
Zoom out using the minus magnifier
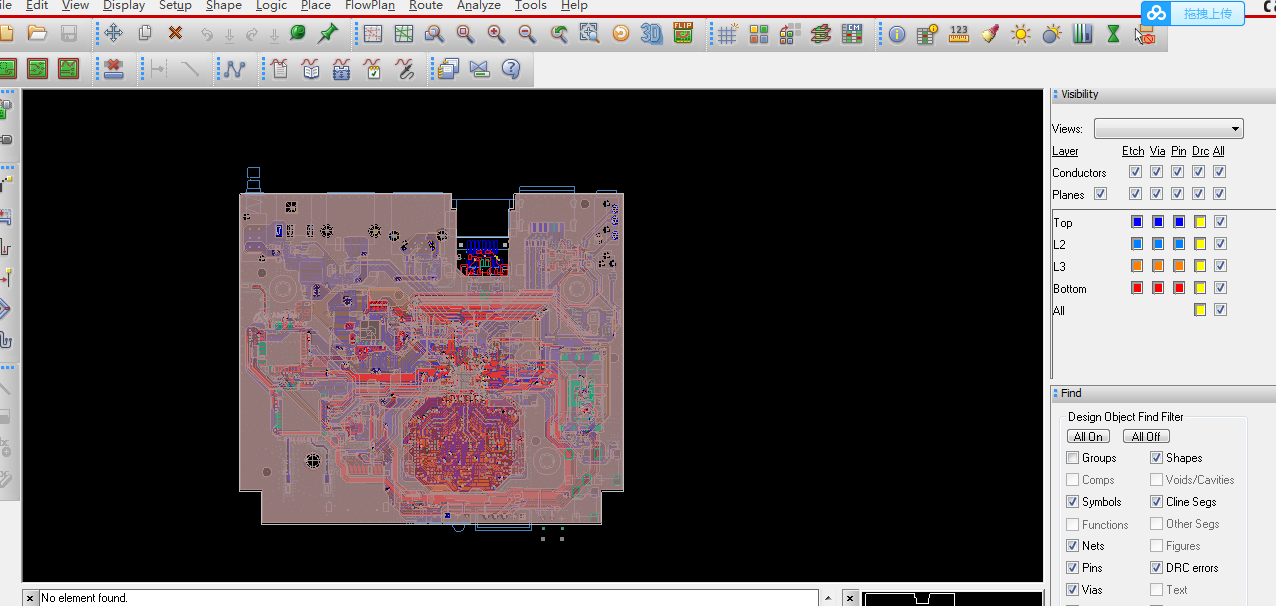tap(527, 33)
